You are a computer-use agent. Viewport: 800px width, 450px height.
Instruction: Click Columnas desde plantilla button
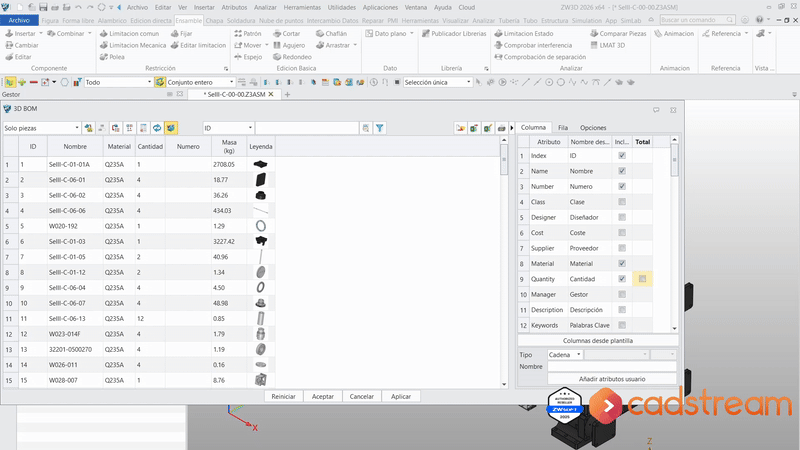[598, 340]
